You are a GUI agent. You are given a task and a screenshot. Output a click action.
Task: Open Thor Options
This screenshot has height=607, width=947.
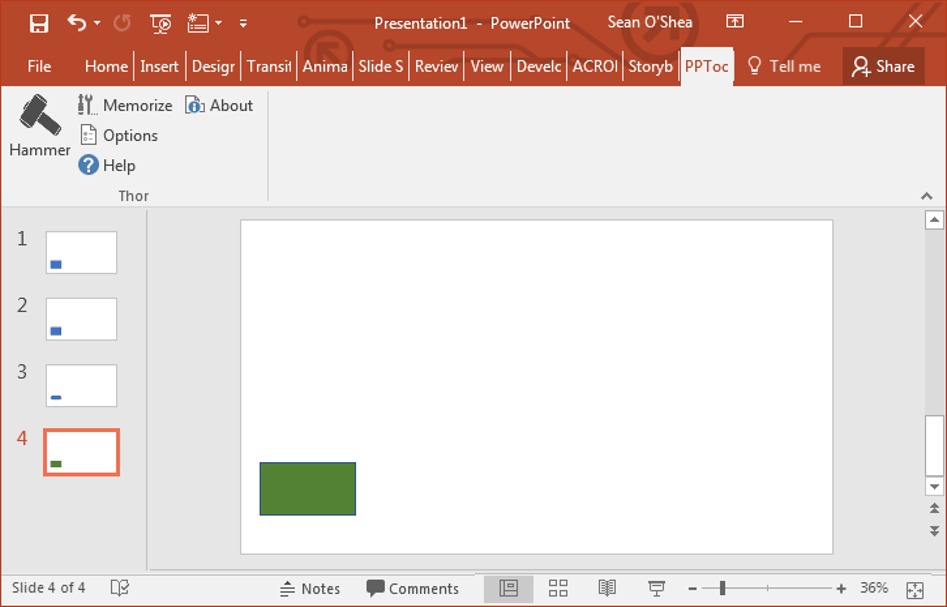tap(119, 135)
